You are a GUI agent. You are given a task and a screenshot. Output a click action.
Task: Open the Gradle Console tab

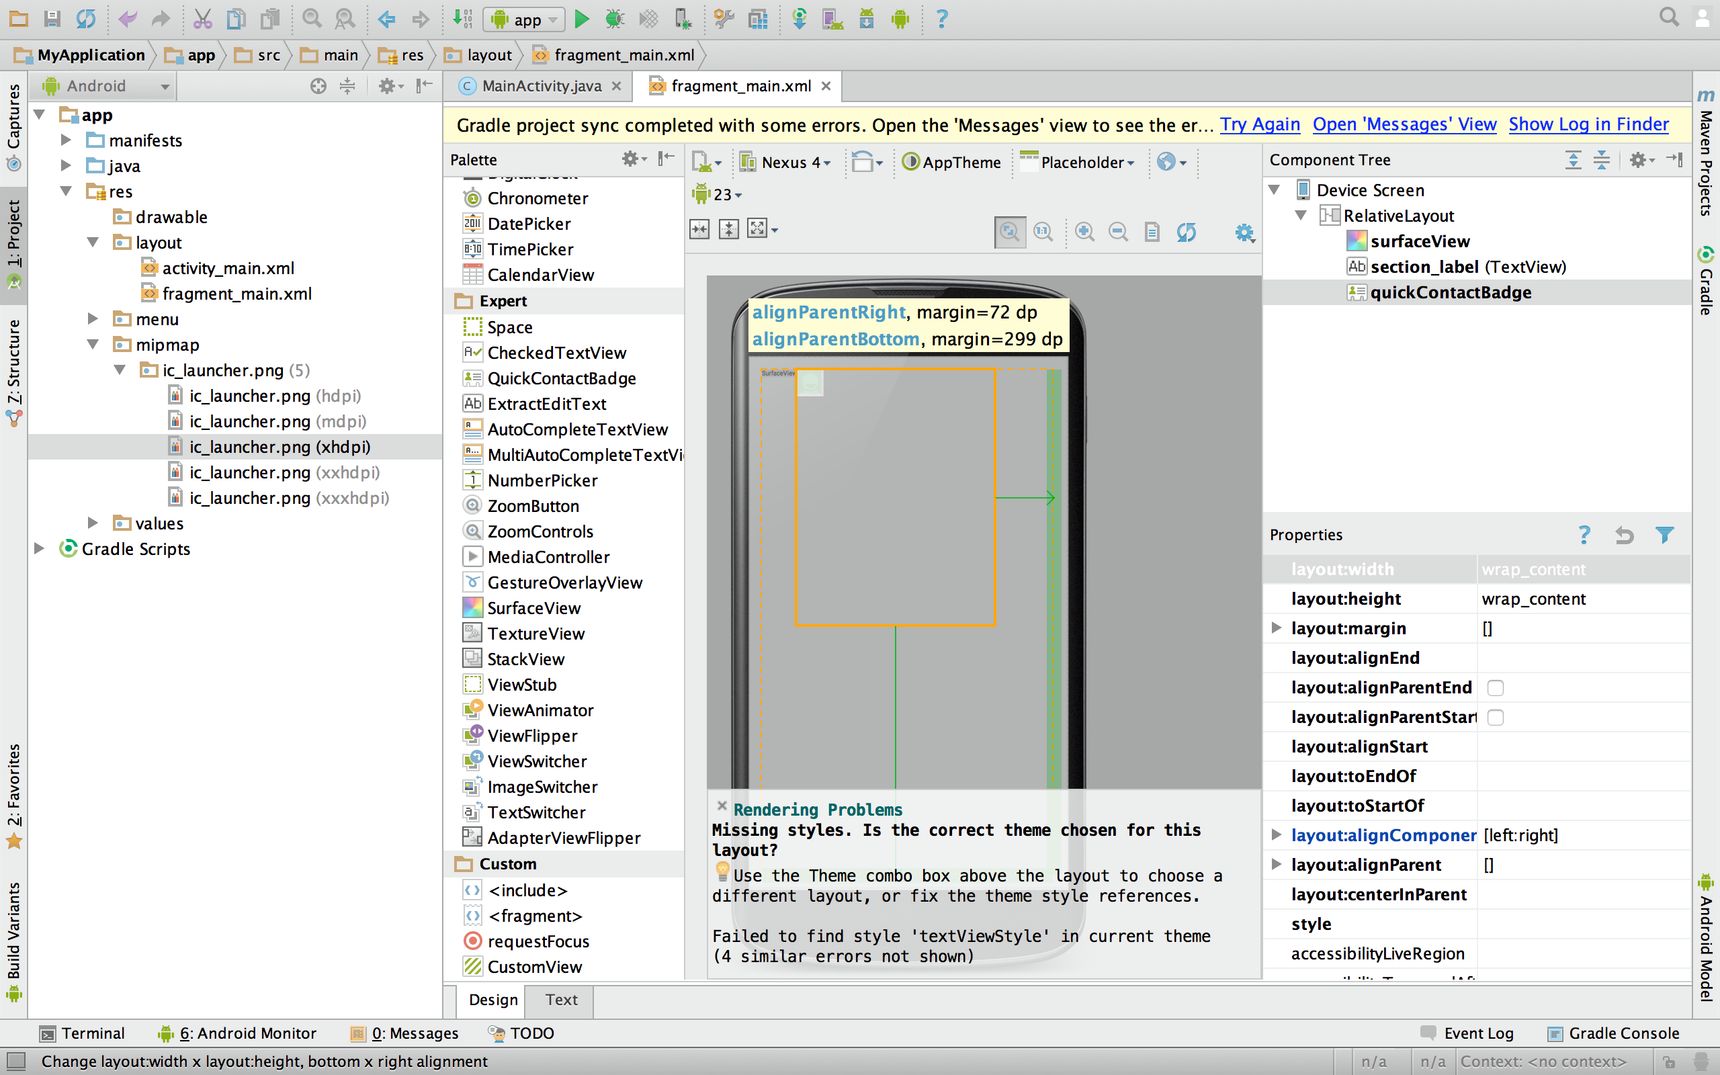coord(1613,1033)
